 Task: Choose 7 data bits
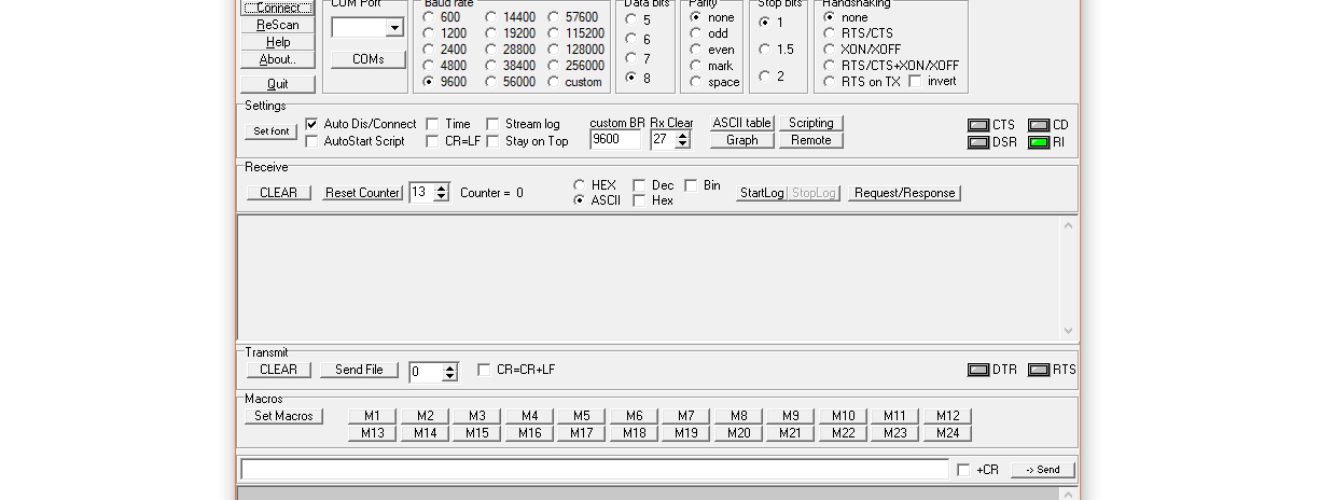631,58
